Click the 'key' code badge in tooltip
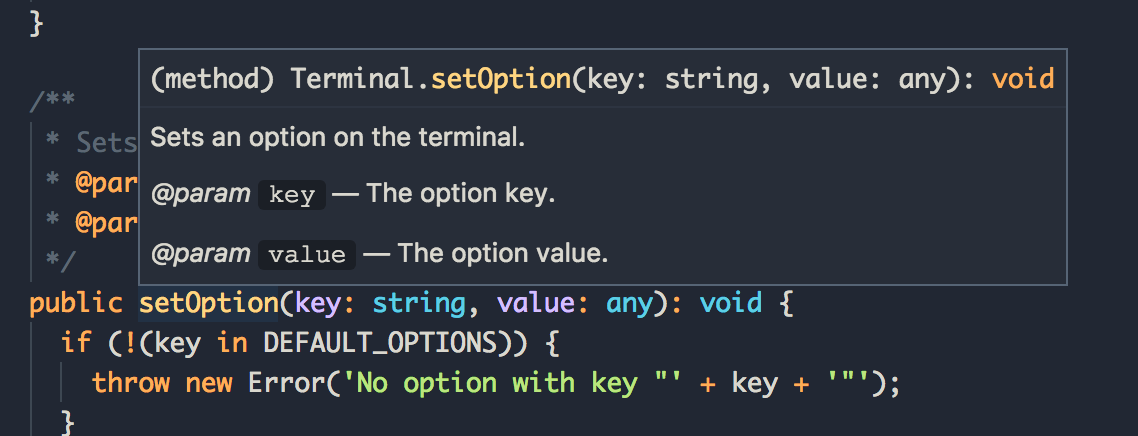1138x436 pixels. (292, 195)
